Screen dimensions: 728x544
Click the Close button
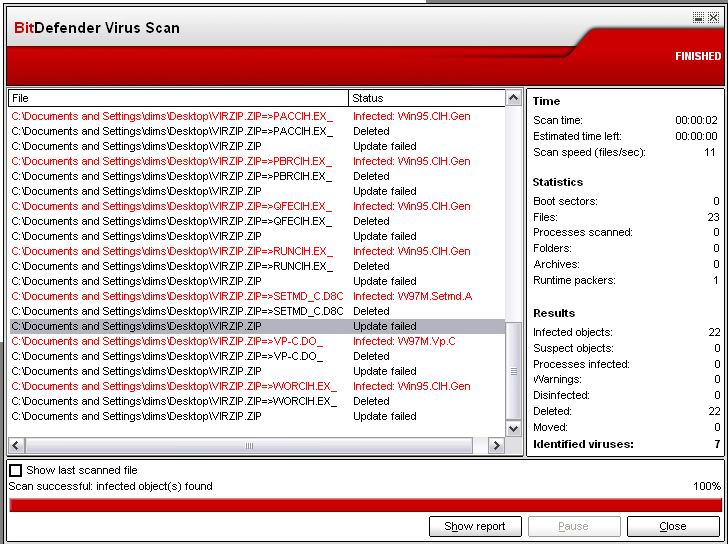point(673,526)
